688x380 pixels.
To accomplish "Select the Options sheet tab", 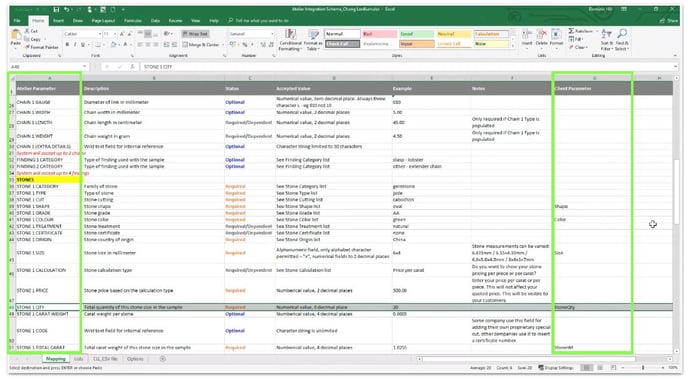I will point(135,359).
